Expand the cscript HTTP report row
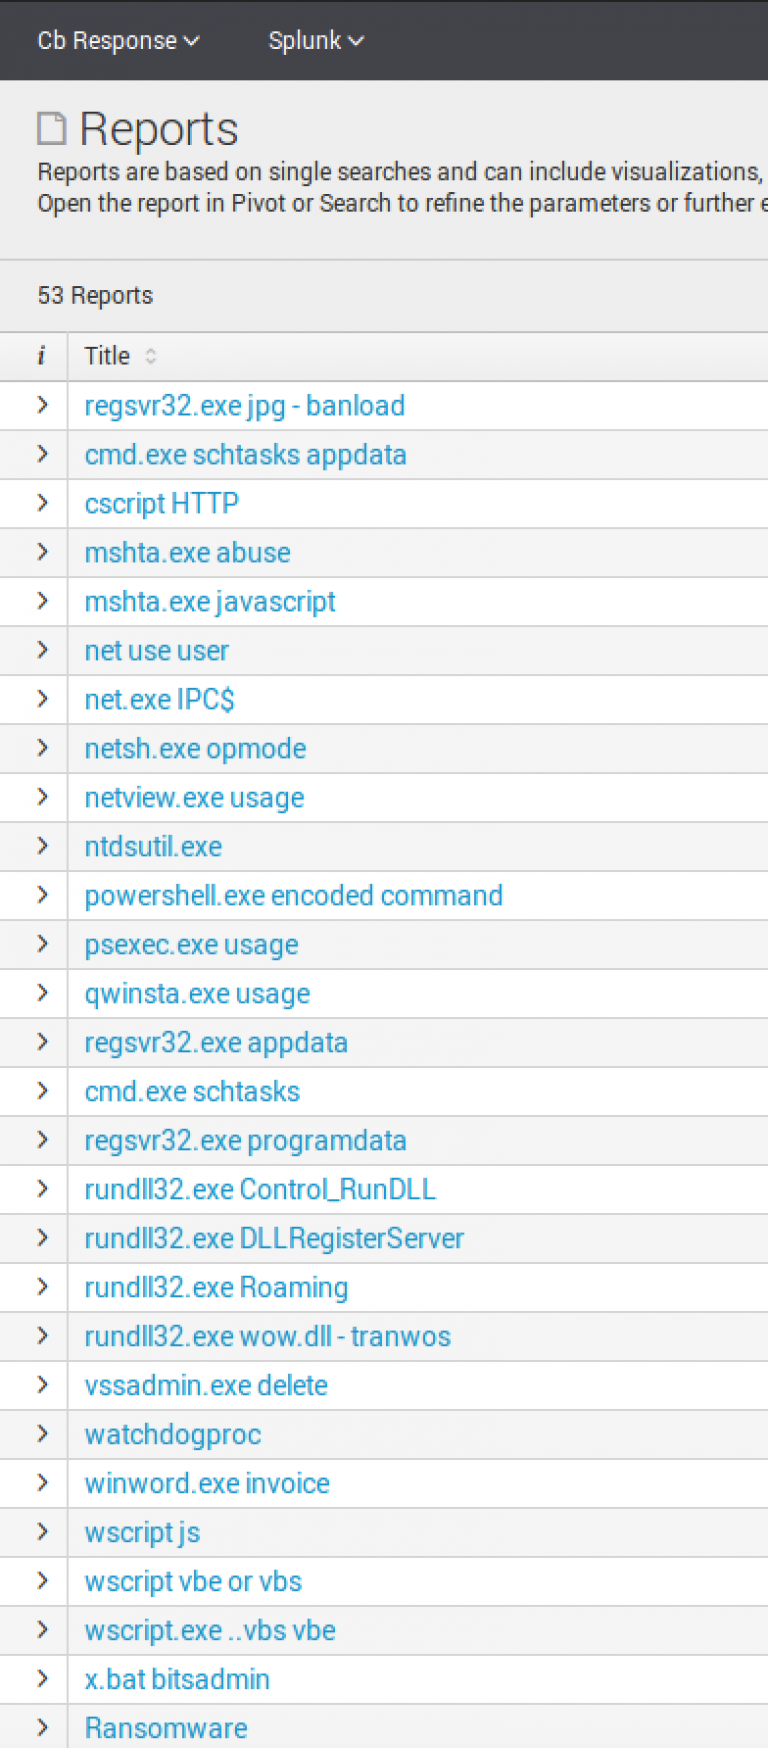Screen dimensions: 768x1748 [42, 503]
